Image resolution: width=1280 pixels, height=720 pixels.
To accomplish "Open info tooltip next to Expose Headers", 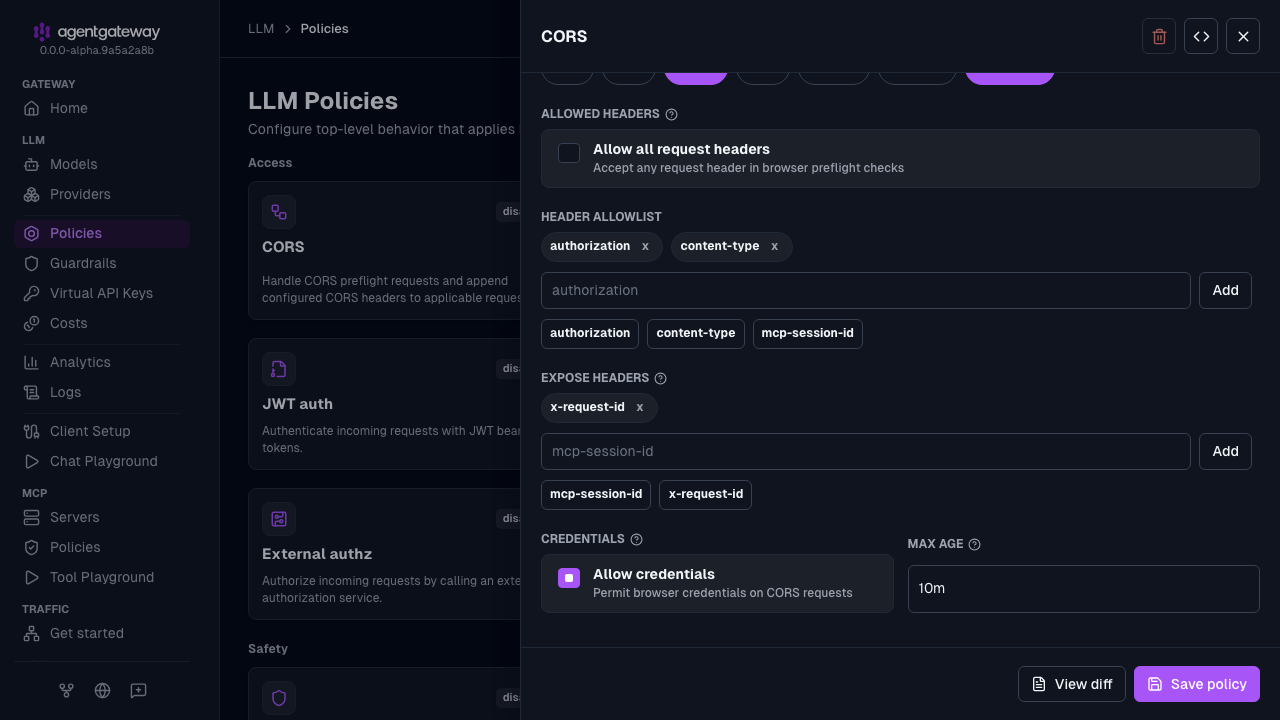I will tap(660, 378).
